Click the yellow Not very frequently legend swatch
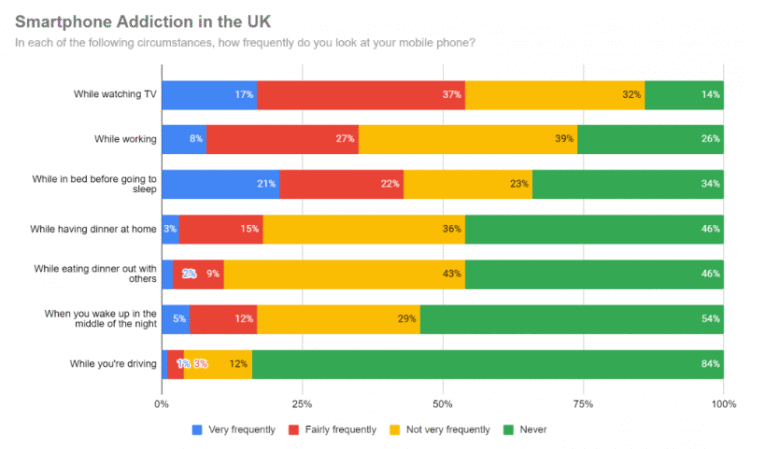This screenshot has height=449, width=780. [395, 430]
